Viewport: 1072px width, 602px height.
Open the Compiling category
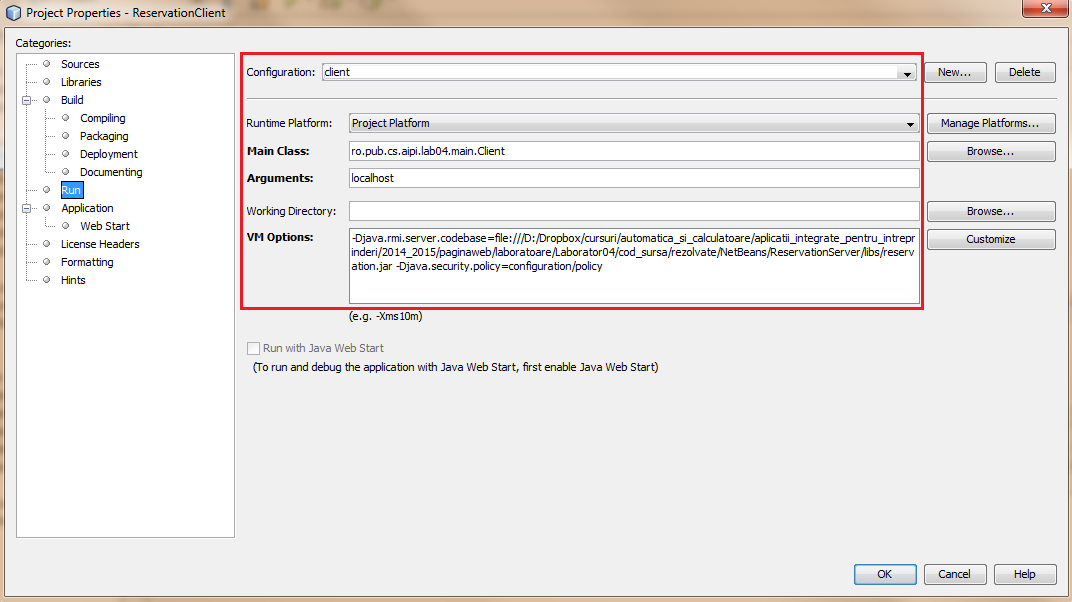tap(103, 118)
